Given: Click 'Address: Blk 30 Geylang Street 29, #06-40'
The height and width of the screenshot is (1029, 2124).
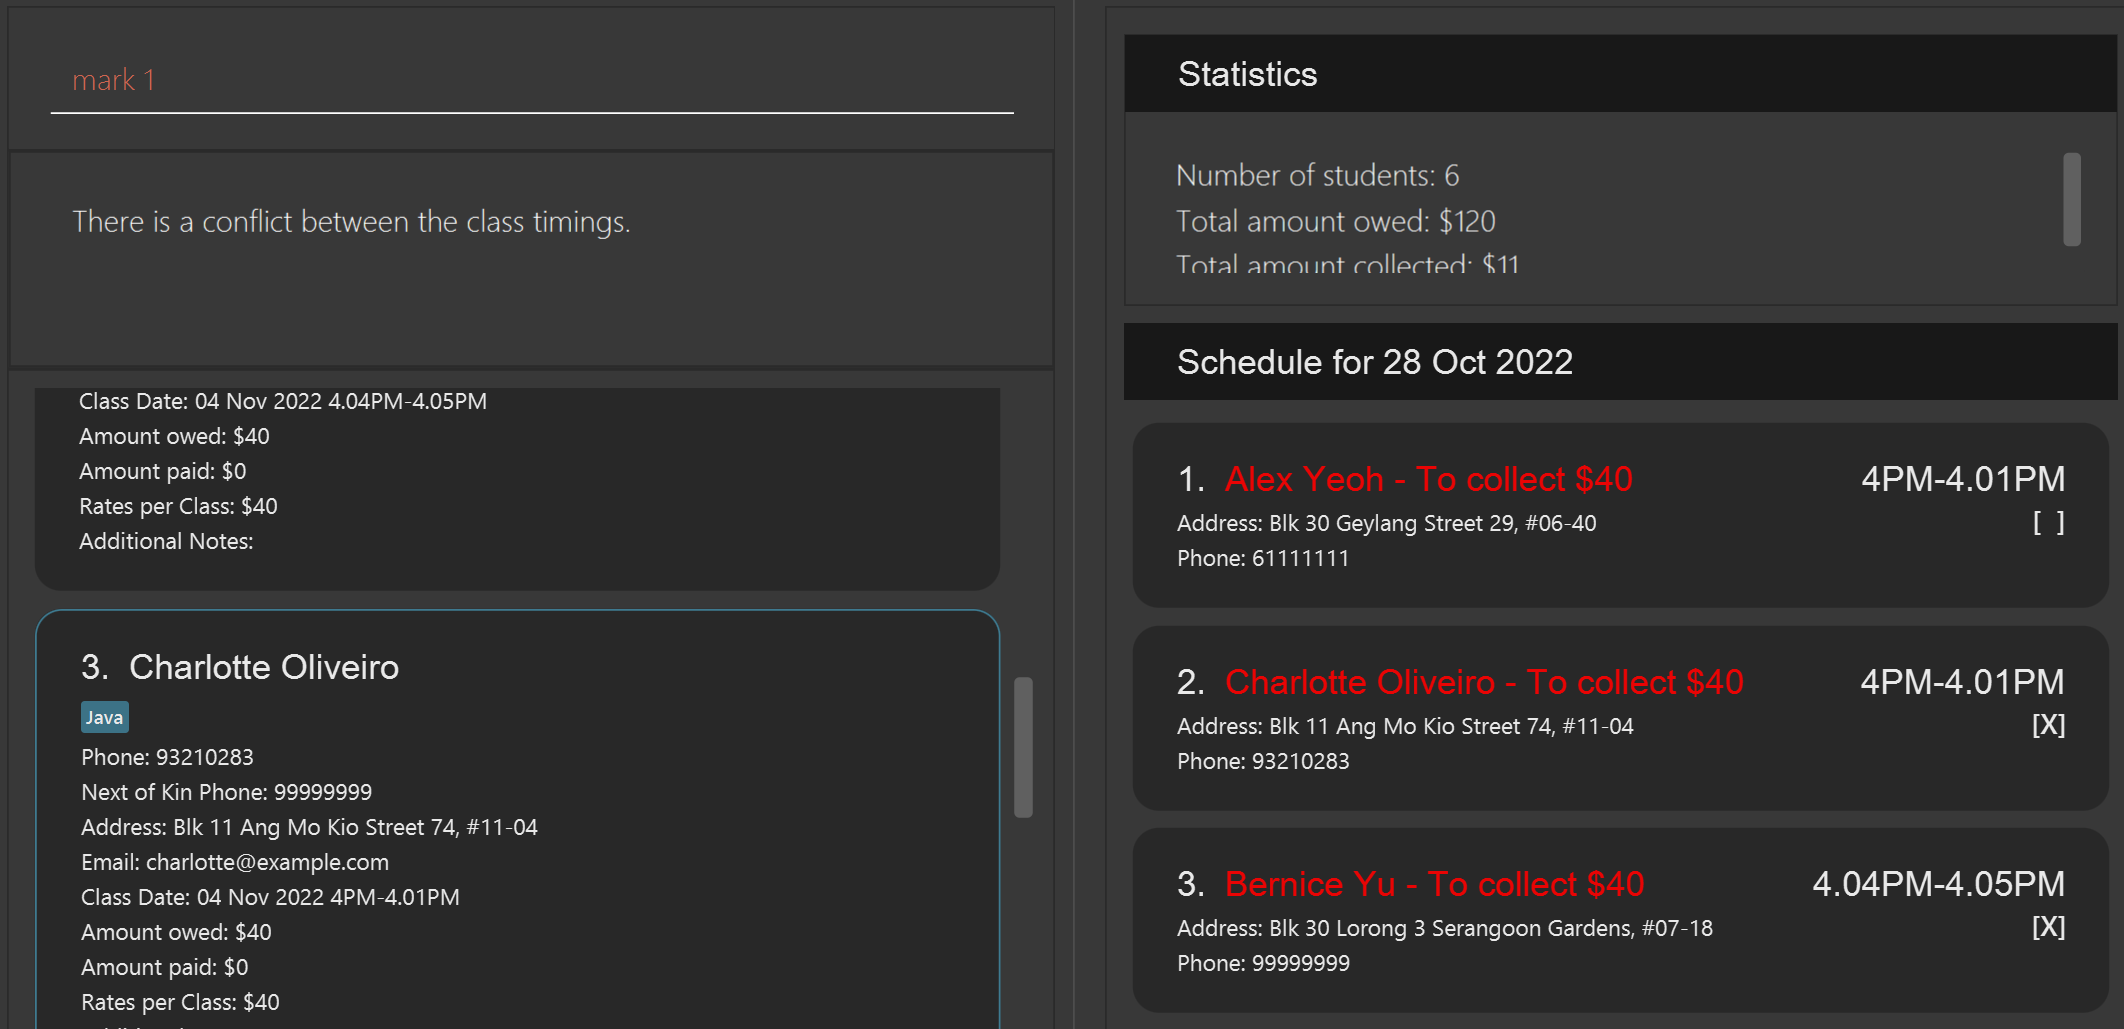Looking at the screenshot, I should 1387,523.
